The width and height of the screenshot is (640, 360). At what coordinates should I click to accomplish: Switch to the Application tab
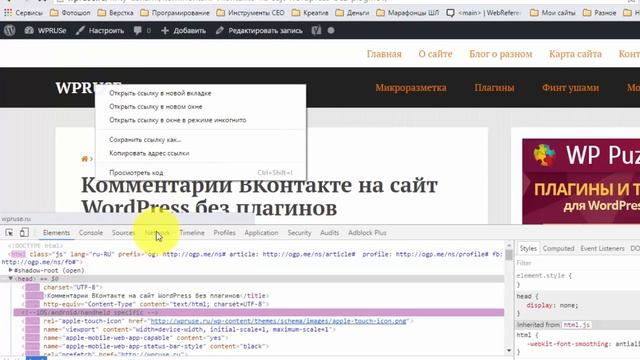261,233
